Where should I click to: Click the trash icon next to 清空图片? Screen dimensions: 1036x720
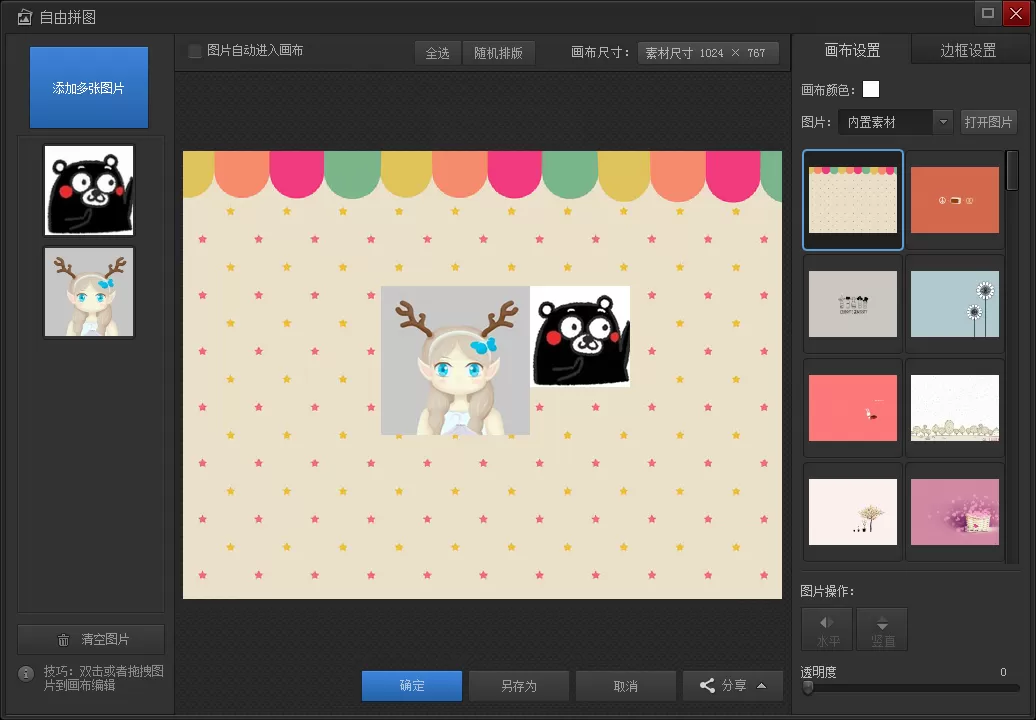tap(63, 639)
